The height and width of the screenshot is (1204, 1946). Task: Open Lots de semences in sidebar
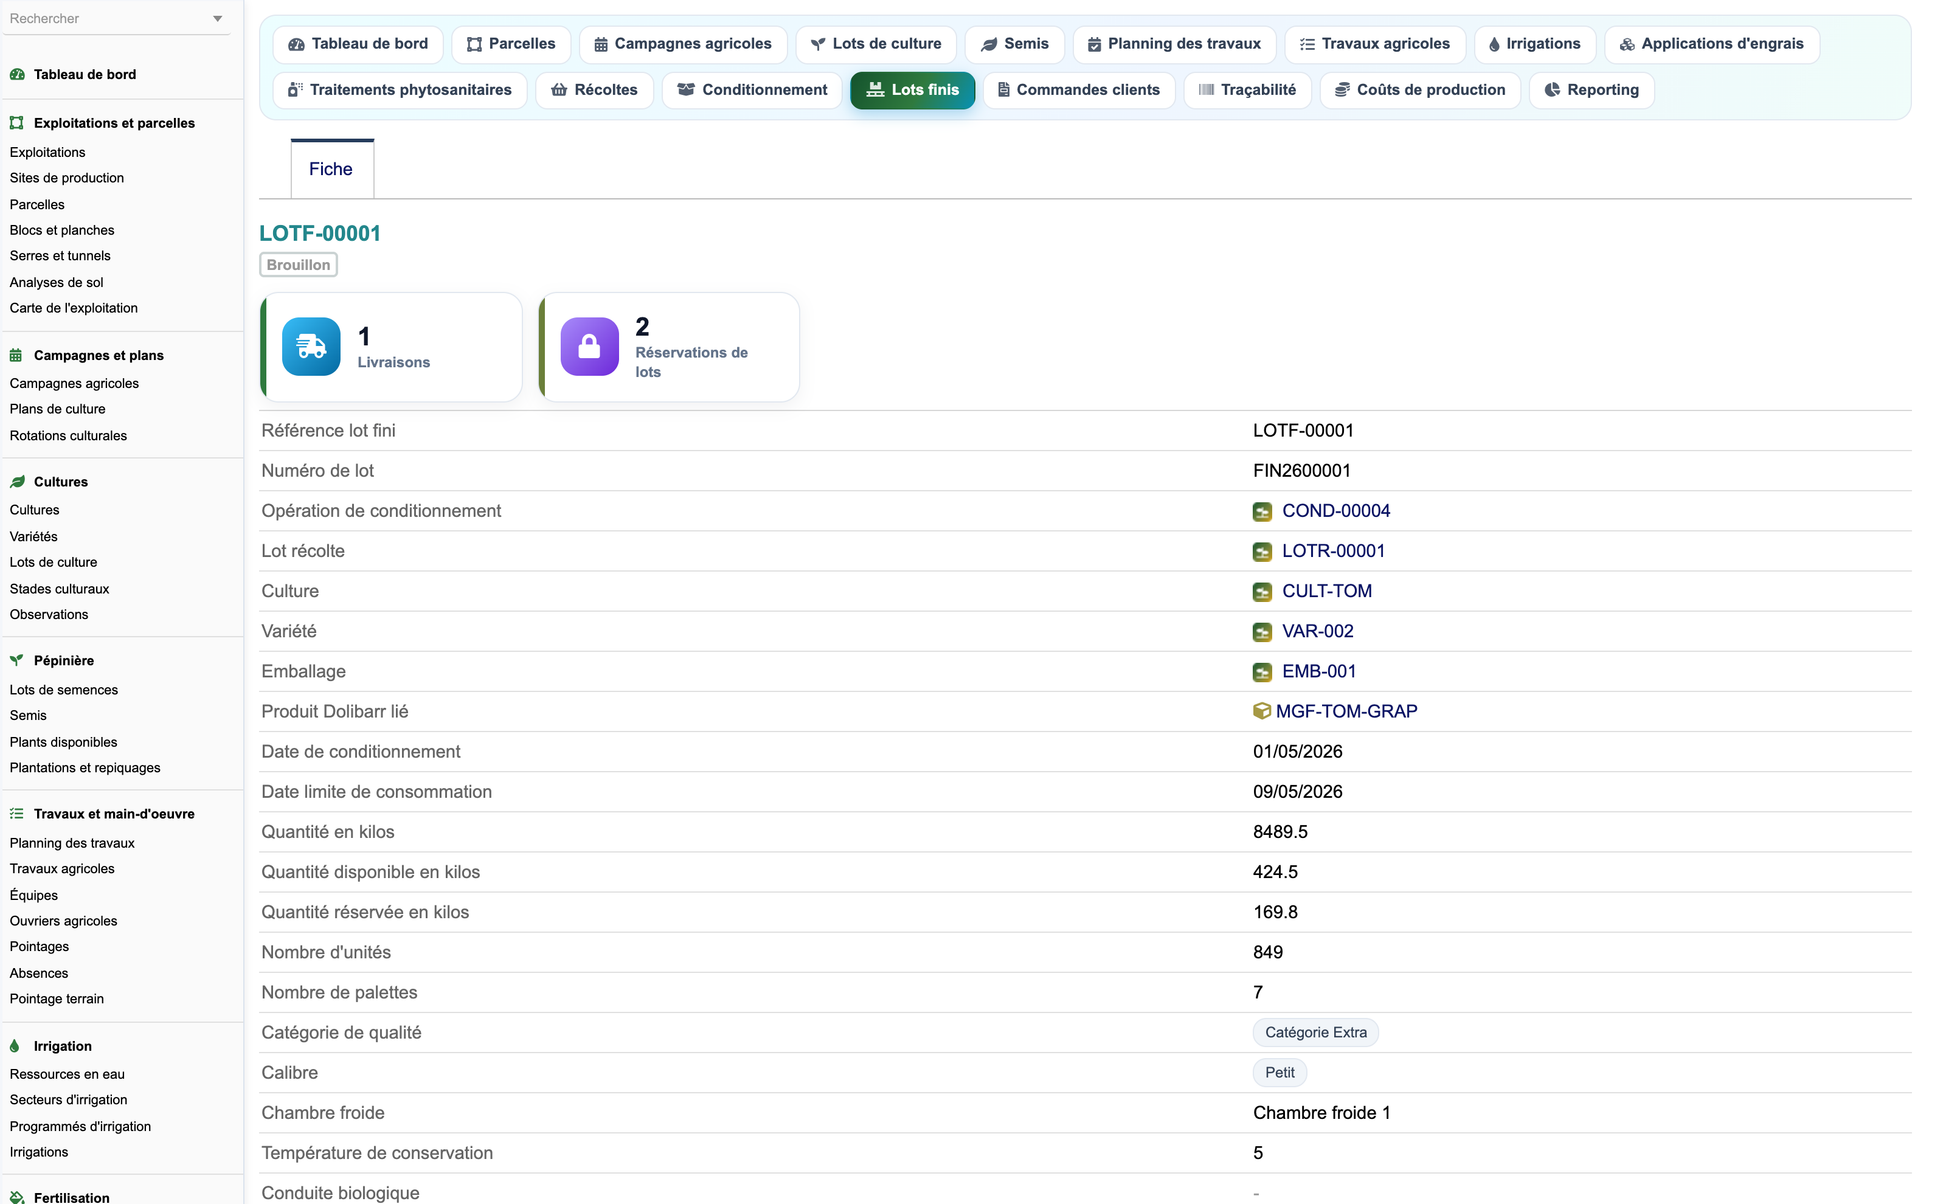click(x=64, y=689)
